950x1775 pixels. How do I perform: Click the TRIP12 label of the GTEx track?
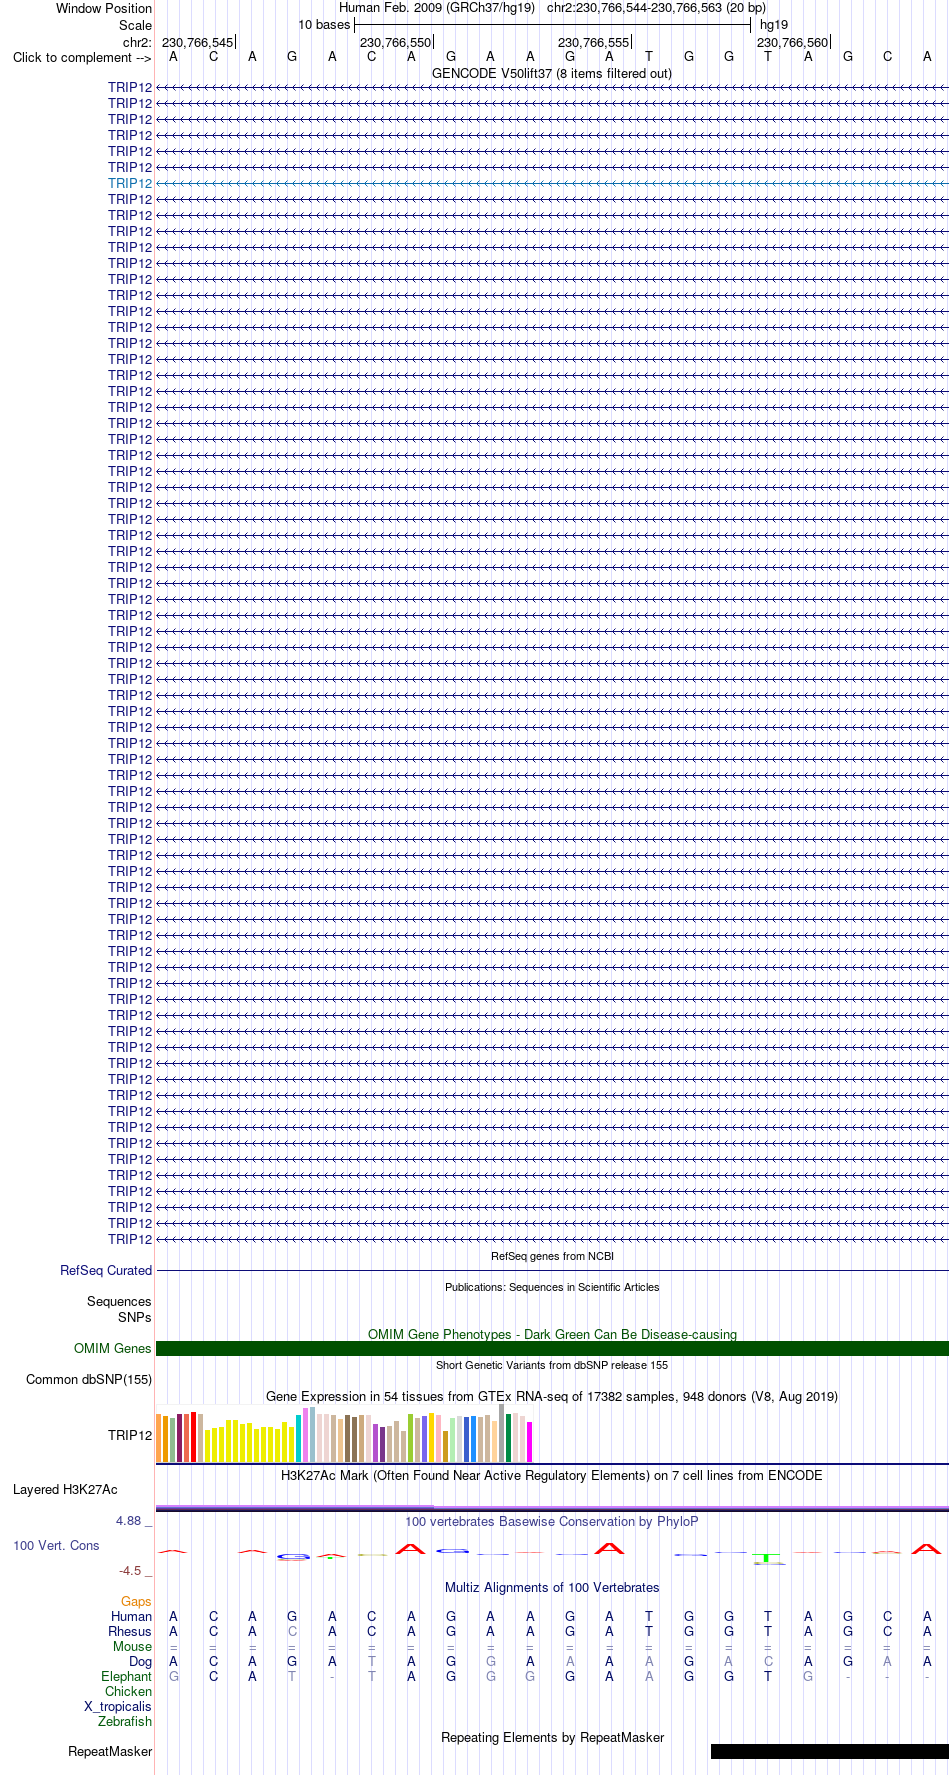(130, 1436)
